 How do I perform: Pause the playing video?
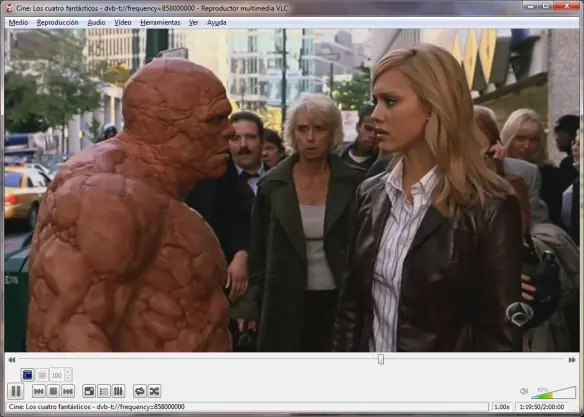pyautogui.click(x=16, y=391)
